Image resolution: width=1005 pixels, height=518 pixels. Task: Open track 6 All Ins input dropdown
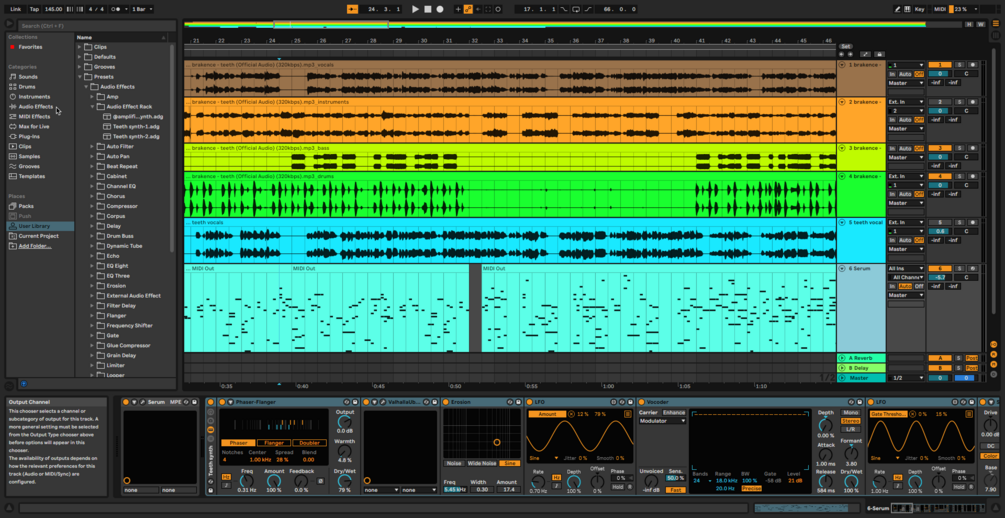[x=906, y=269]
